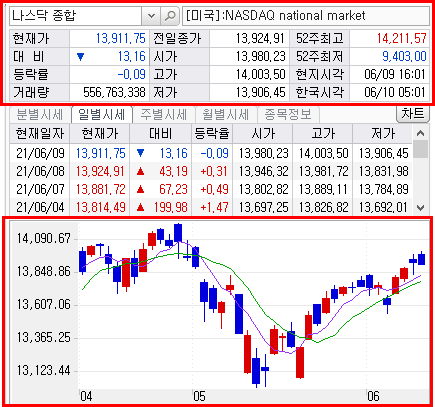Screen dimensions: 435x407
Task: Select the 일별시세 tab
Action: [x=101, y=115]
